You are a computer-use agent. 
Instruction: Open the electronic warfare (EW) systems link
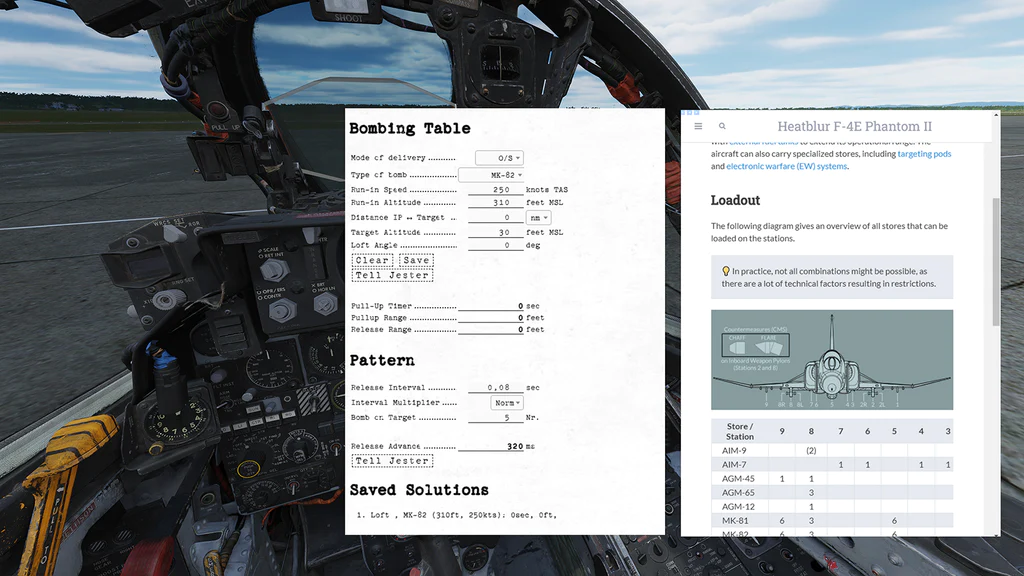coord(786,166)
